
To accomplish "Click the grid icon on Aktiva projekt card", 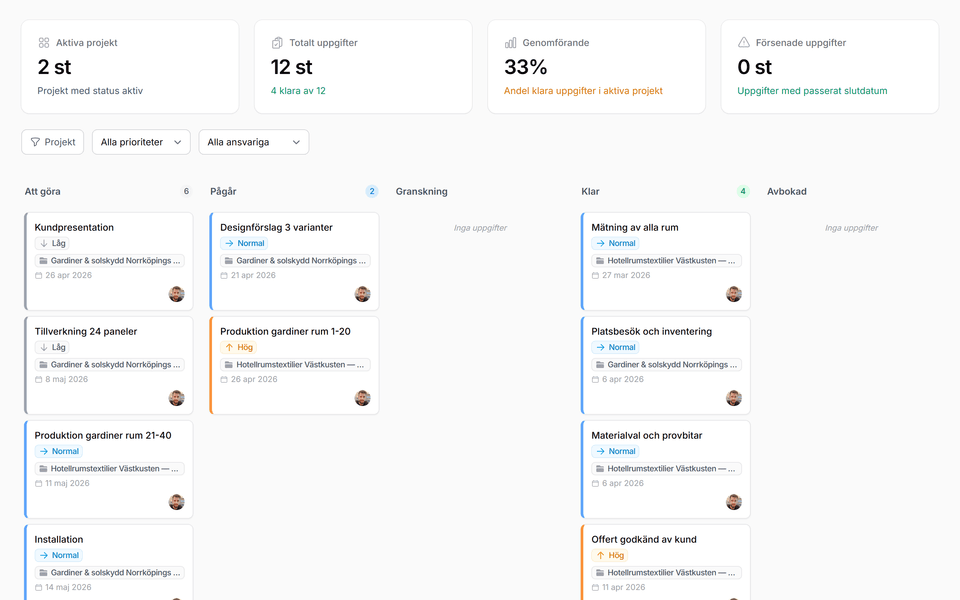I will (43, 43).
